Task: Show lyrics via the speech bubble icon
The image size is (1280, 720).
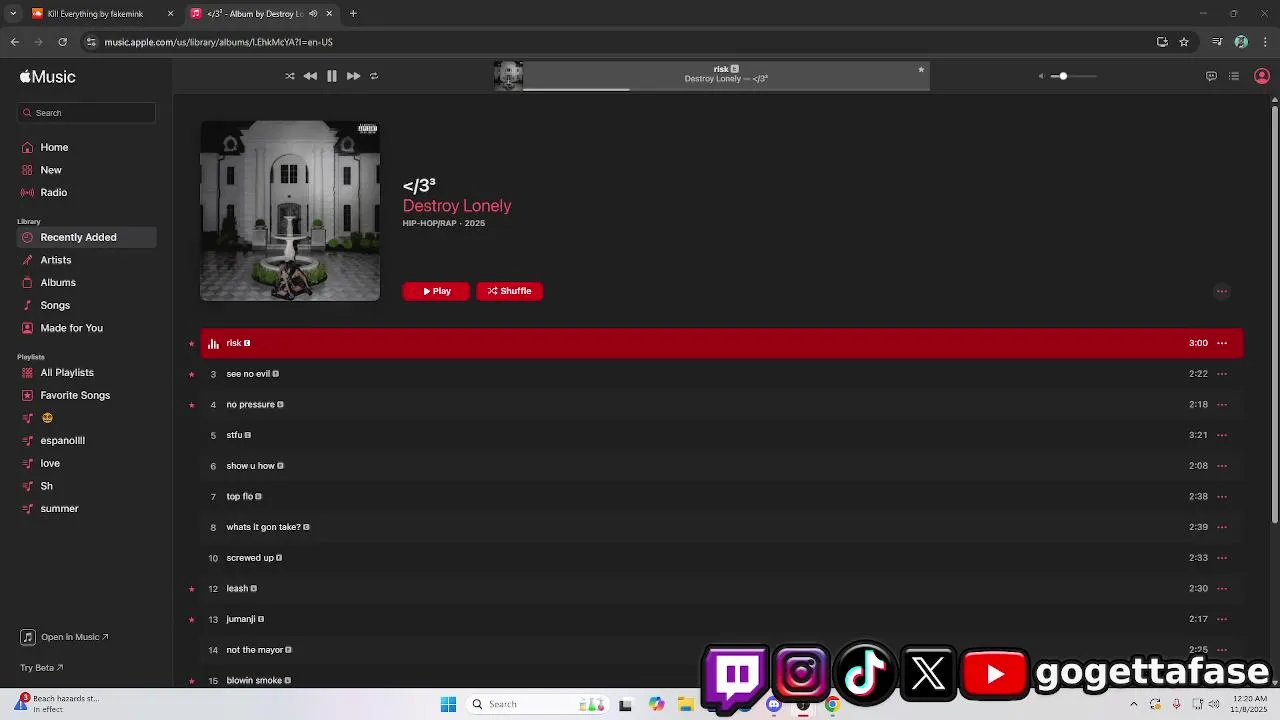Action: [x=1211, y=76]
